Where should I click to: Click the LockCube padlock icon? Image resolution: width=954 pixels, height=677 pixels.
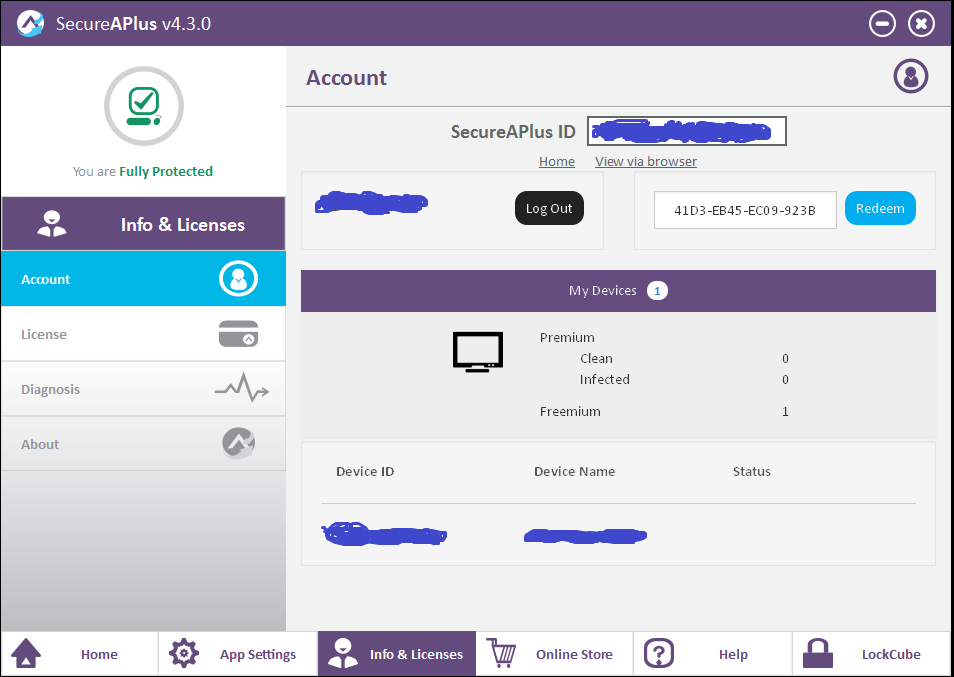(818, 653)
